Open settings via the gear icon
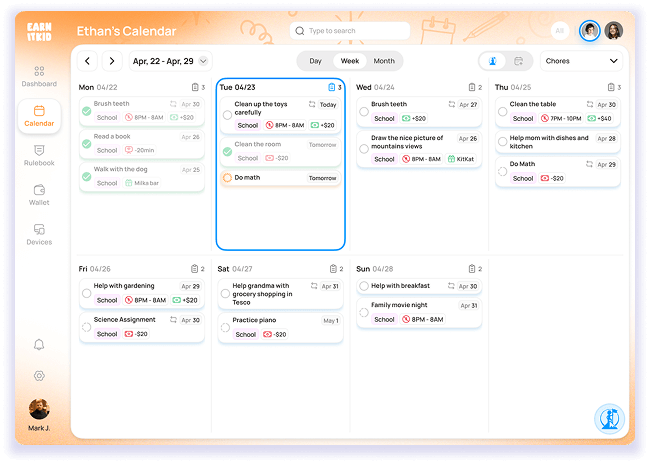 click(39, 376)
